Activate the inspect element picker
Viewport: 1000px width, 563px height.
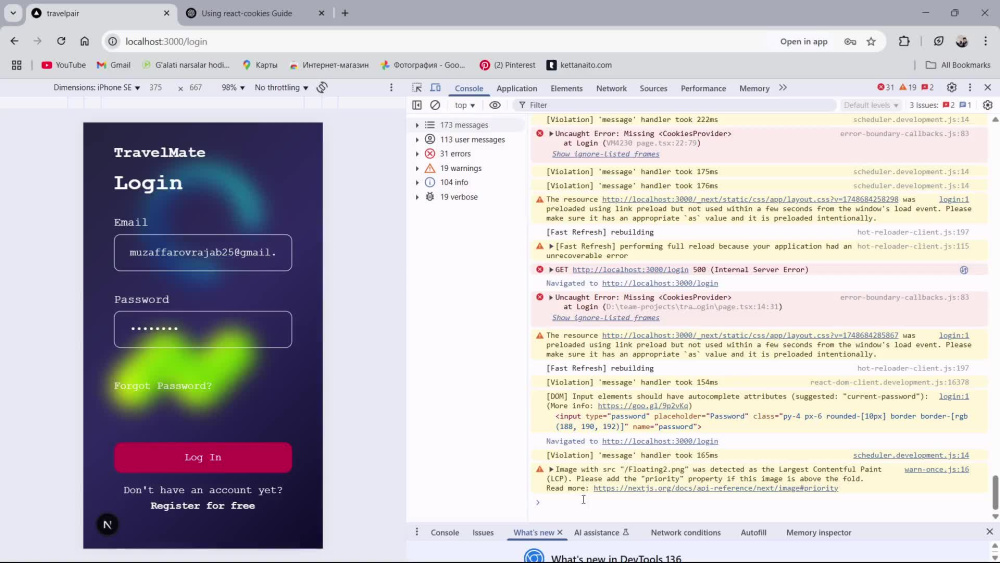(x=417, y=88)
